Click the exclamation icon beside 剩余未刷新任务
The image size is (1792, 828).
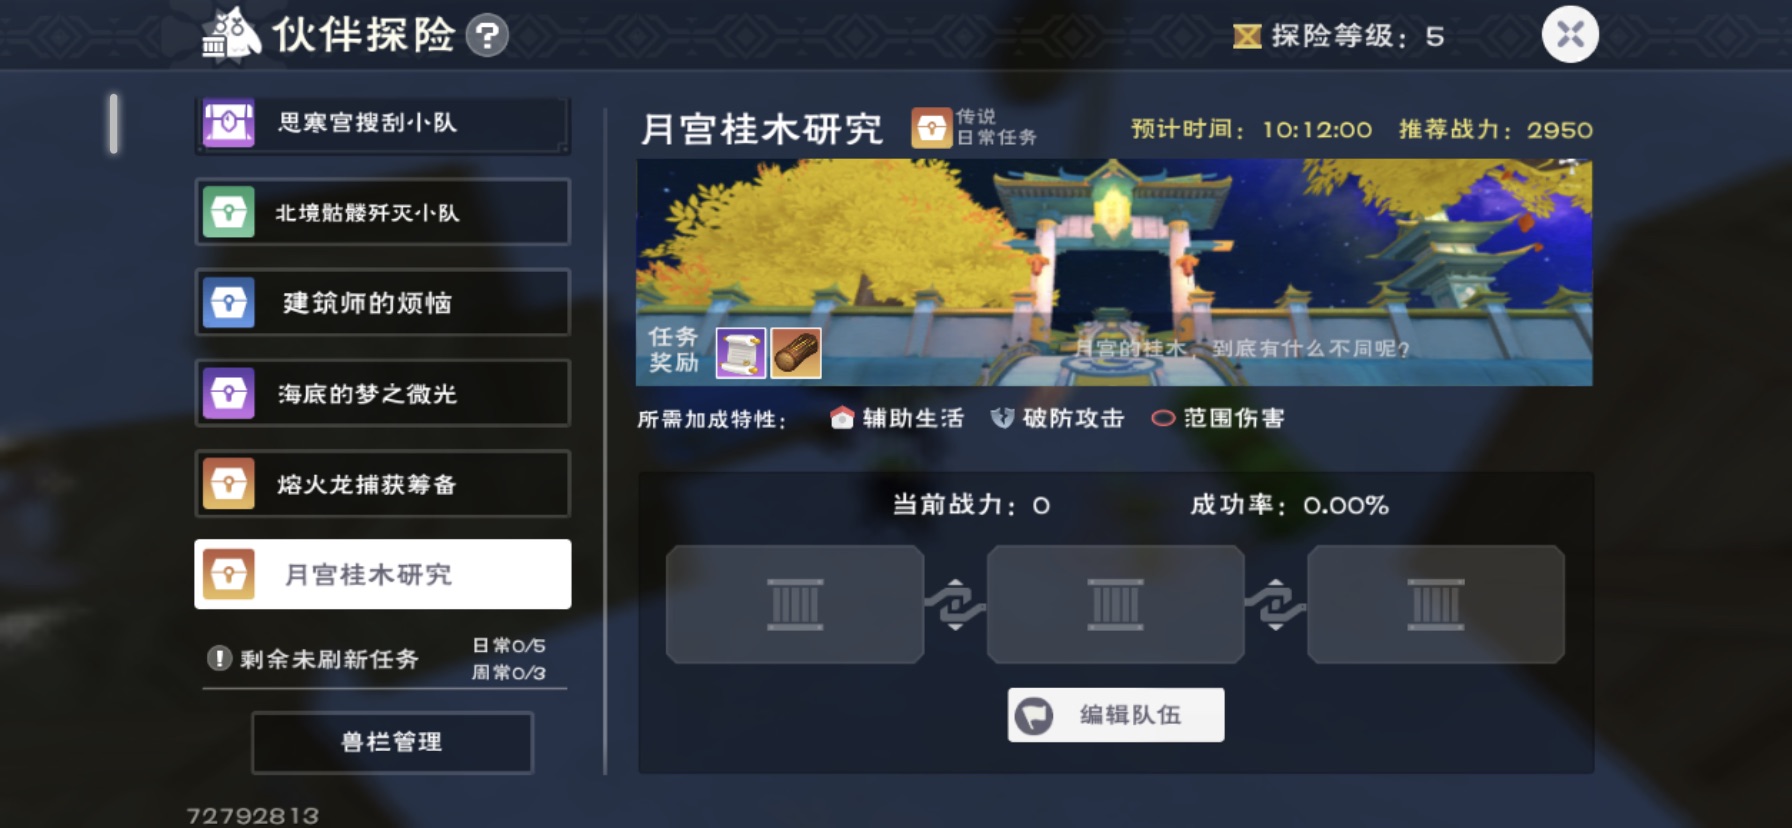[219, 658]
